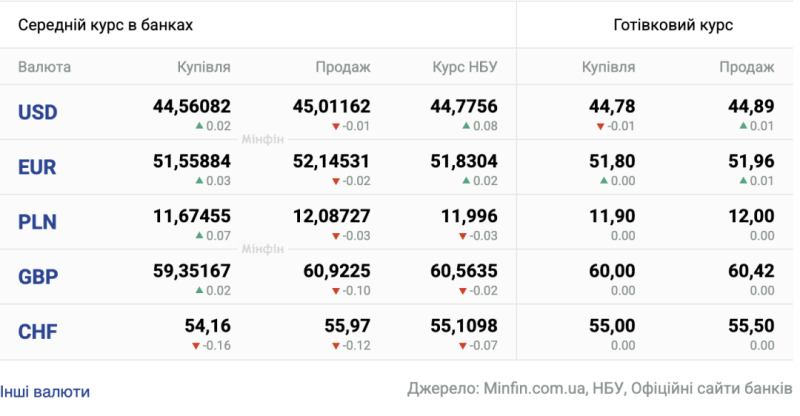Open the USD currency link
The image size is (800, 416).
[38, 112]
